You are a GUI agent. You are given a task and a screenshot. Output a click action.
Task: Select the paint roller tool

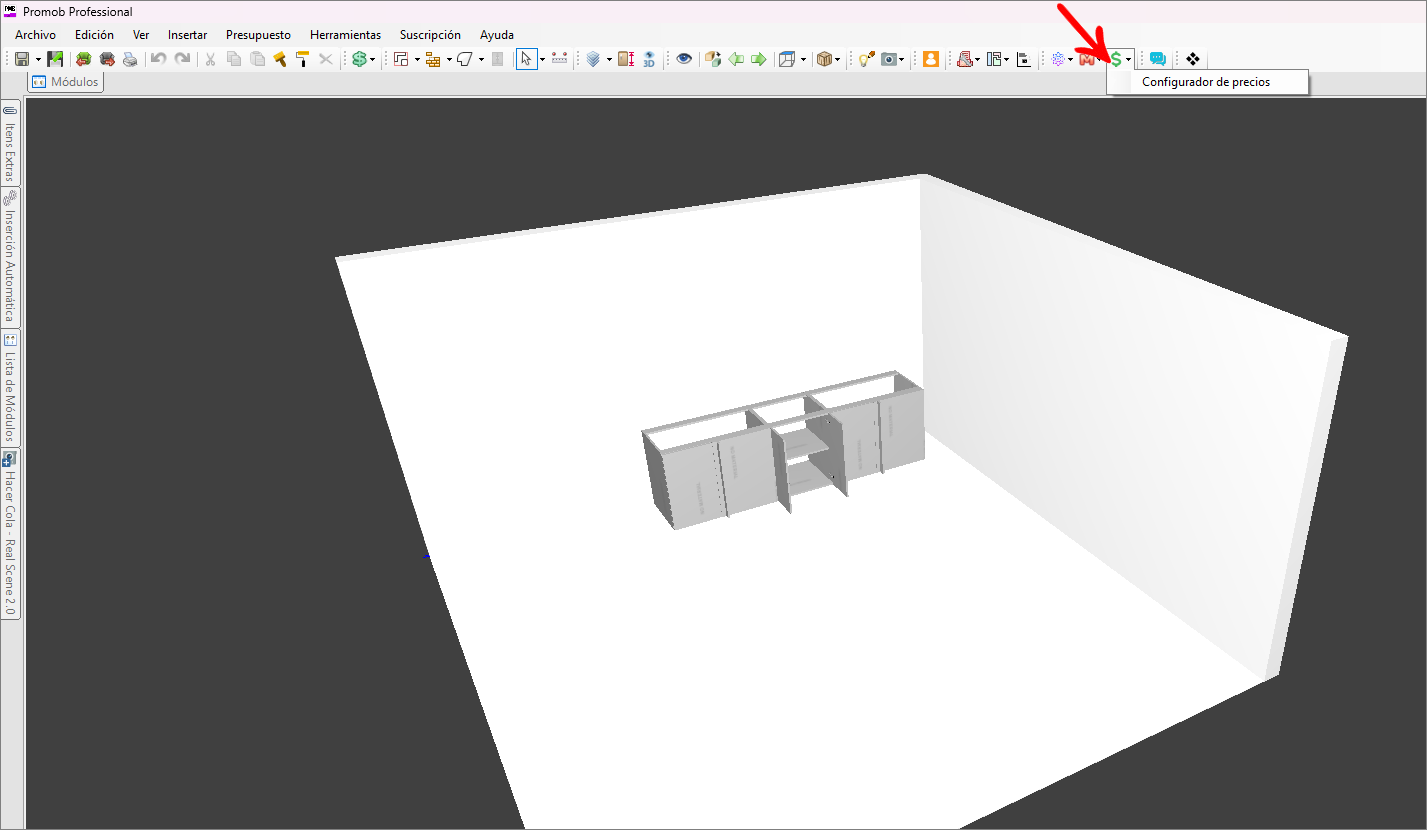pos(302,60)
